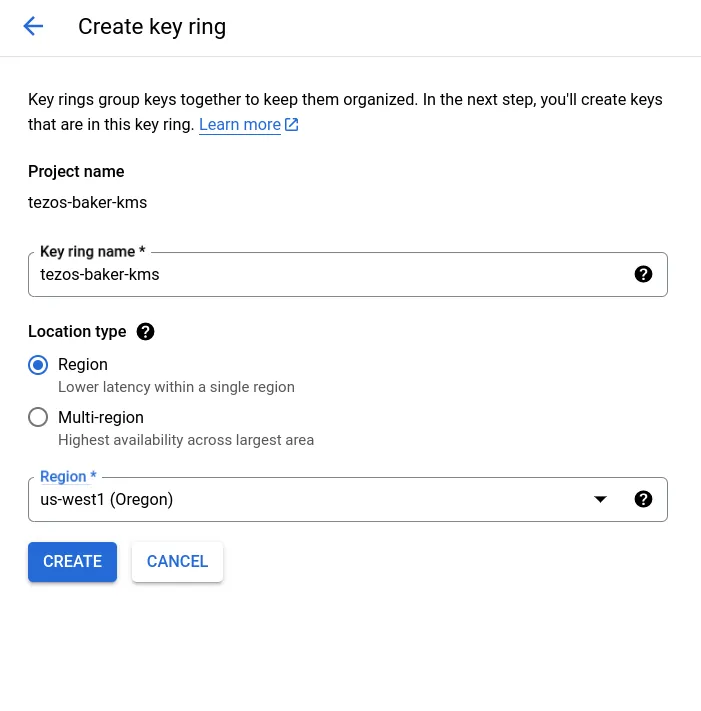Select the Region radio button
Screen dimensions: 701x711
[38, 365]
